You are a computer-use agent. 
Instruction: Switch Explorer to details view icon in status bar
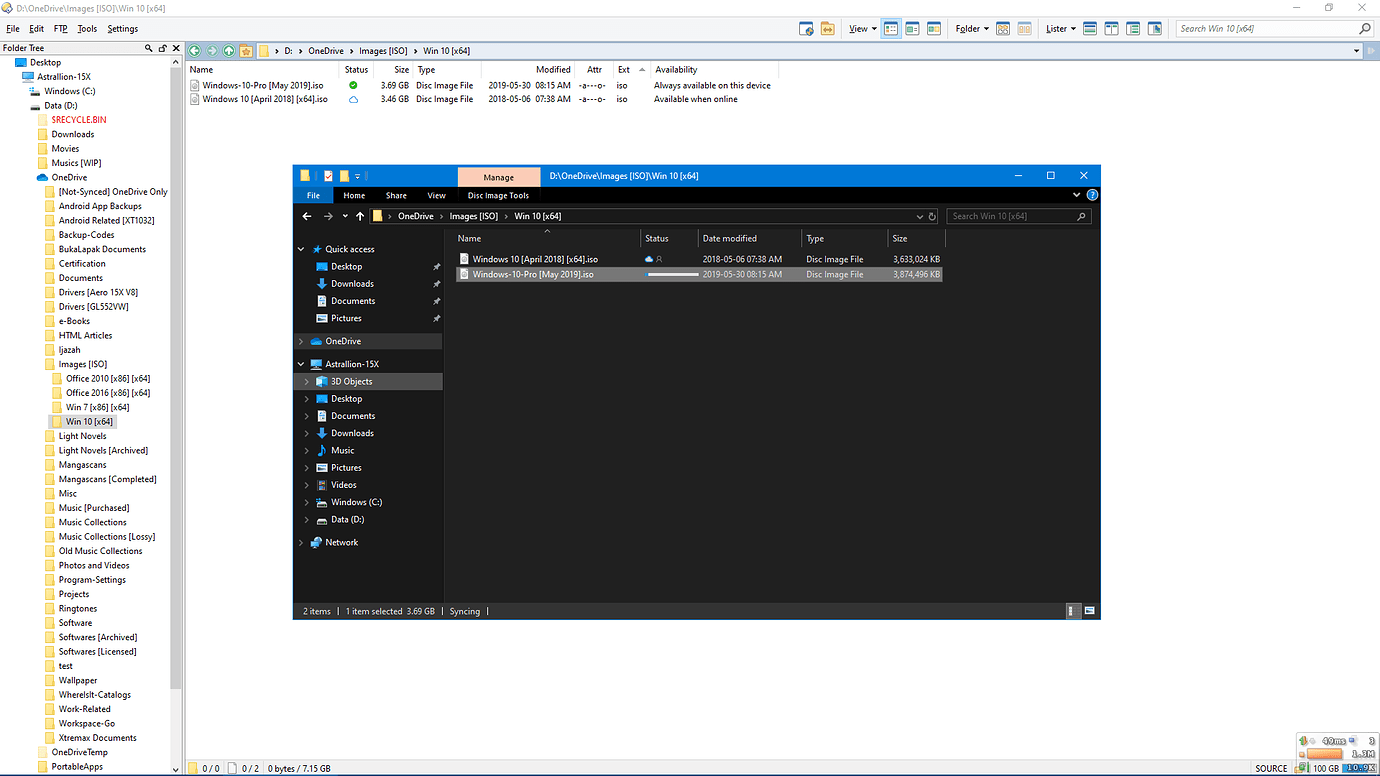(1072, 610)
